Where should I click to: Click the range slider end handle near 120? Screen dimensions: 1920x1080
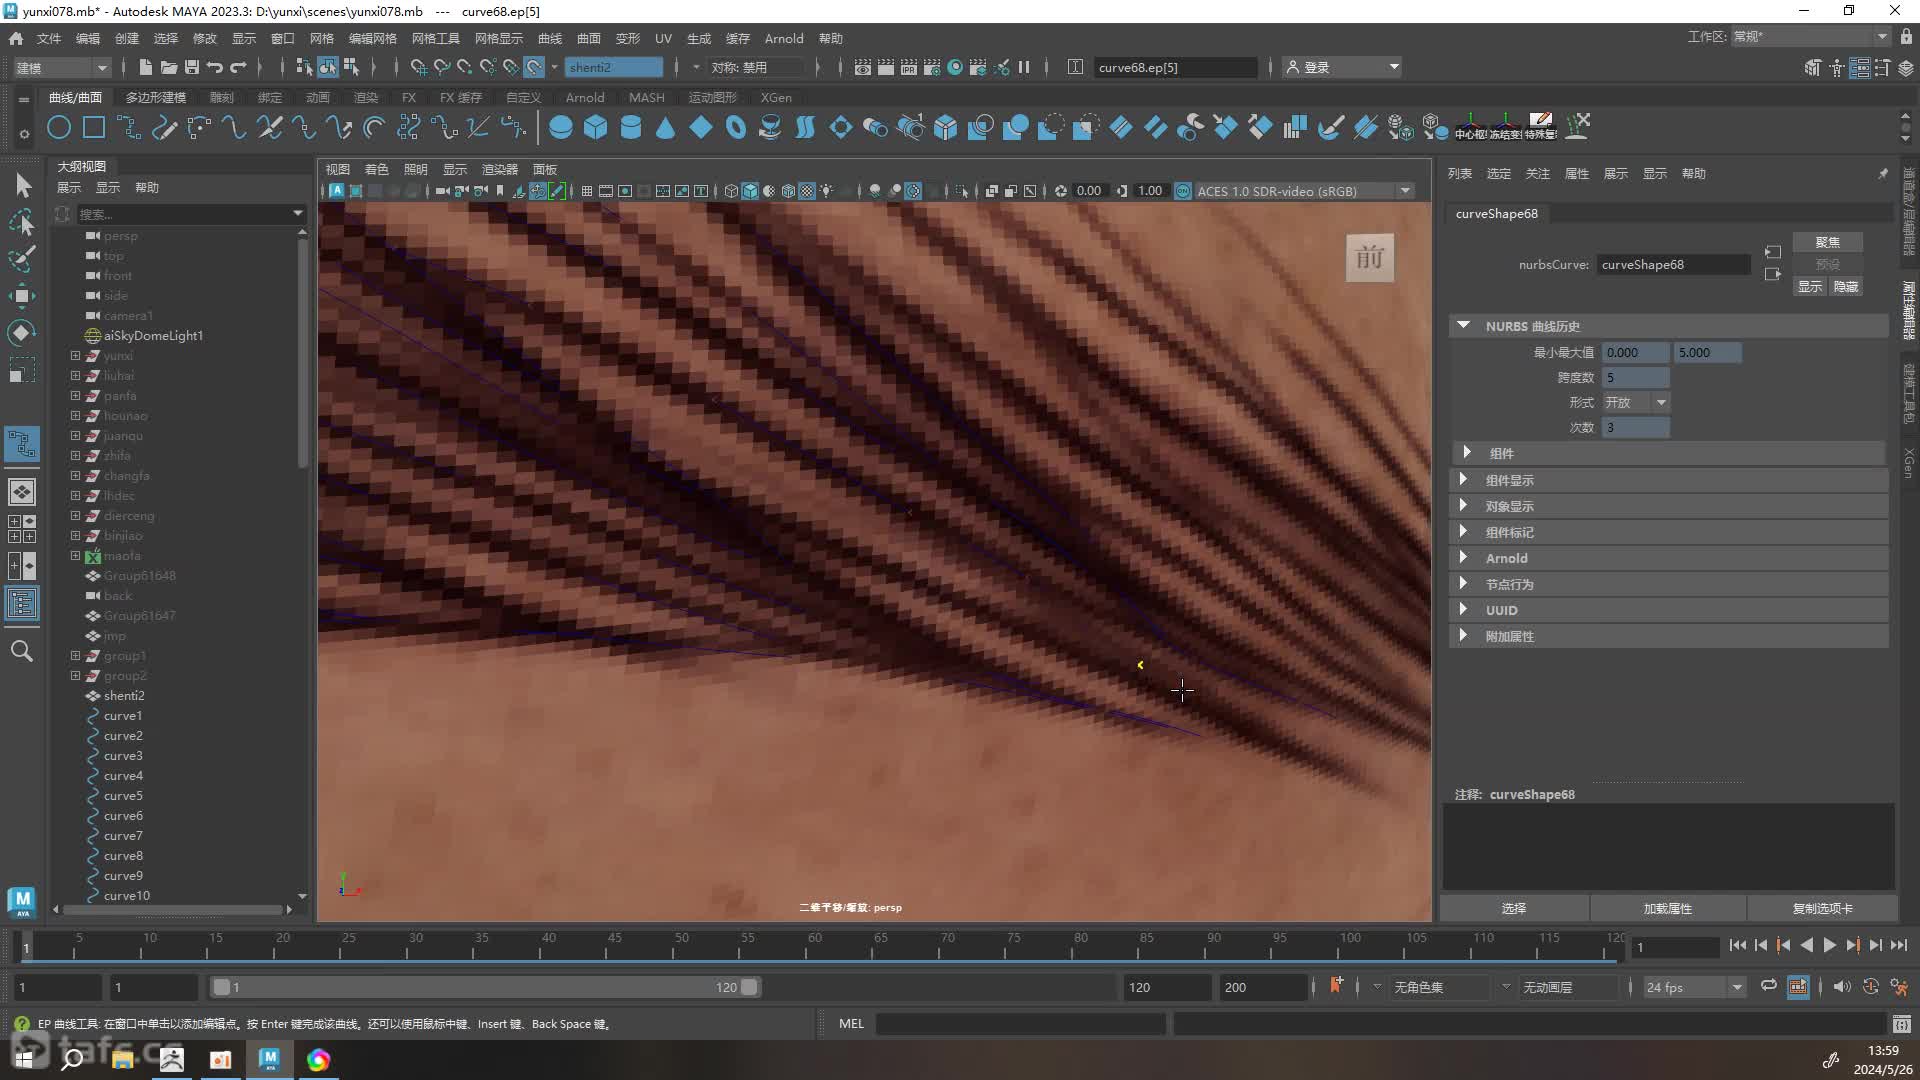(749, 987)
